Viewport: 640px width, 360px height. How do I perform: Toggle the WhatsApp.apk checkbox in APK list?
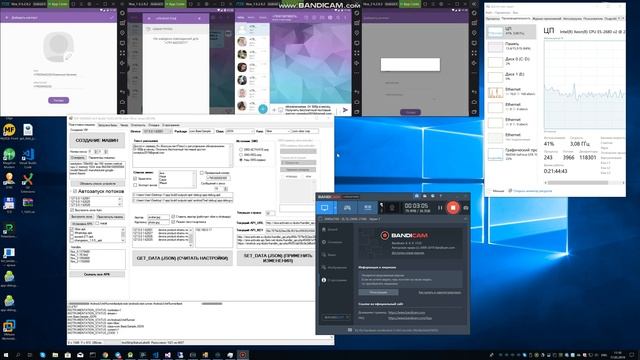click(x=72, y=233)
